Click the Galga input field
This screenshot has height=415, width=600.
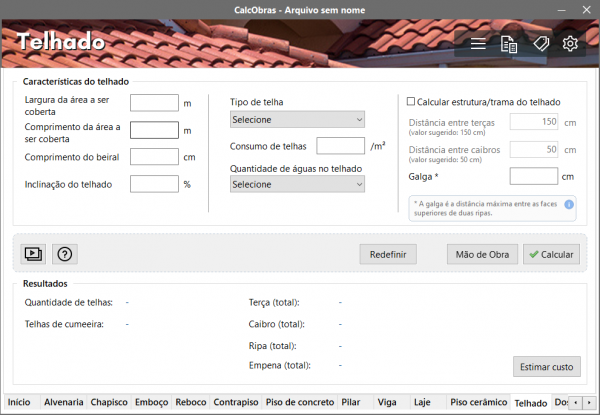point(533,177)
